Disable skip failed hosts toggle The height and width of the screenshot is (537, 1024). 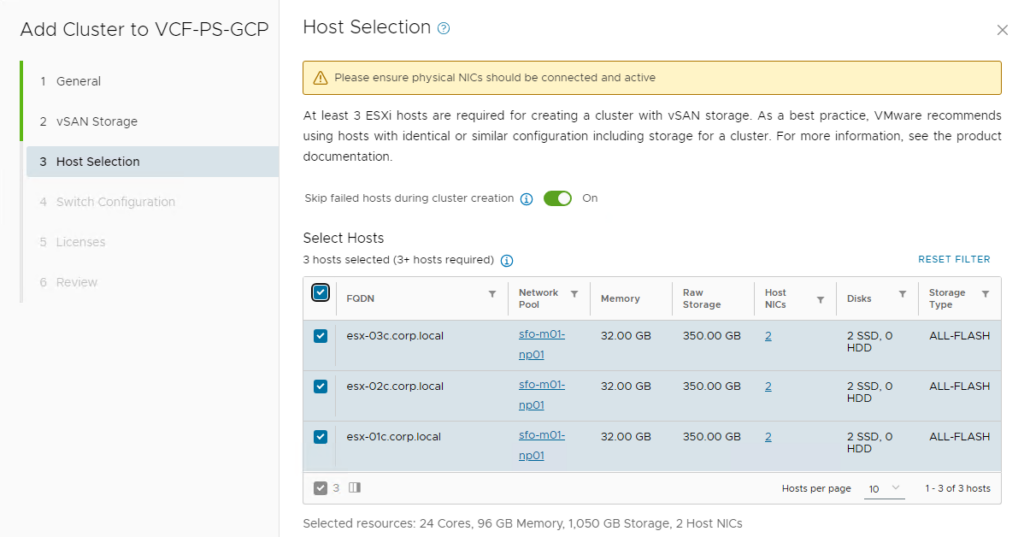pos(557,198)
